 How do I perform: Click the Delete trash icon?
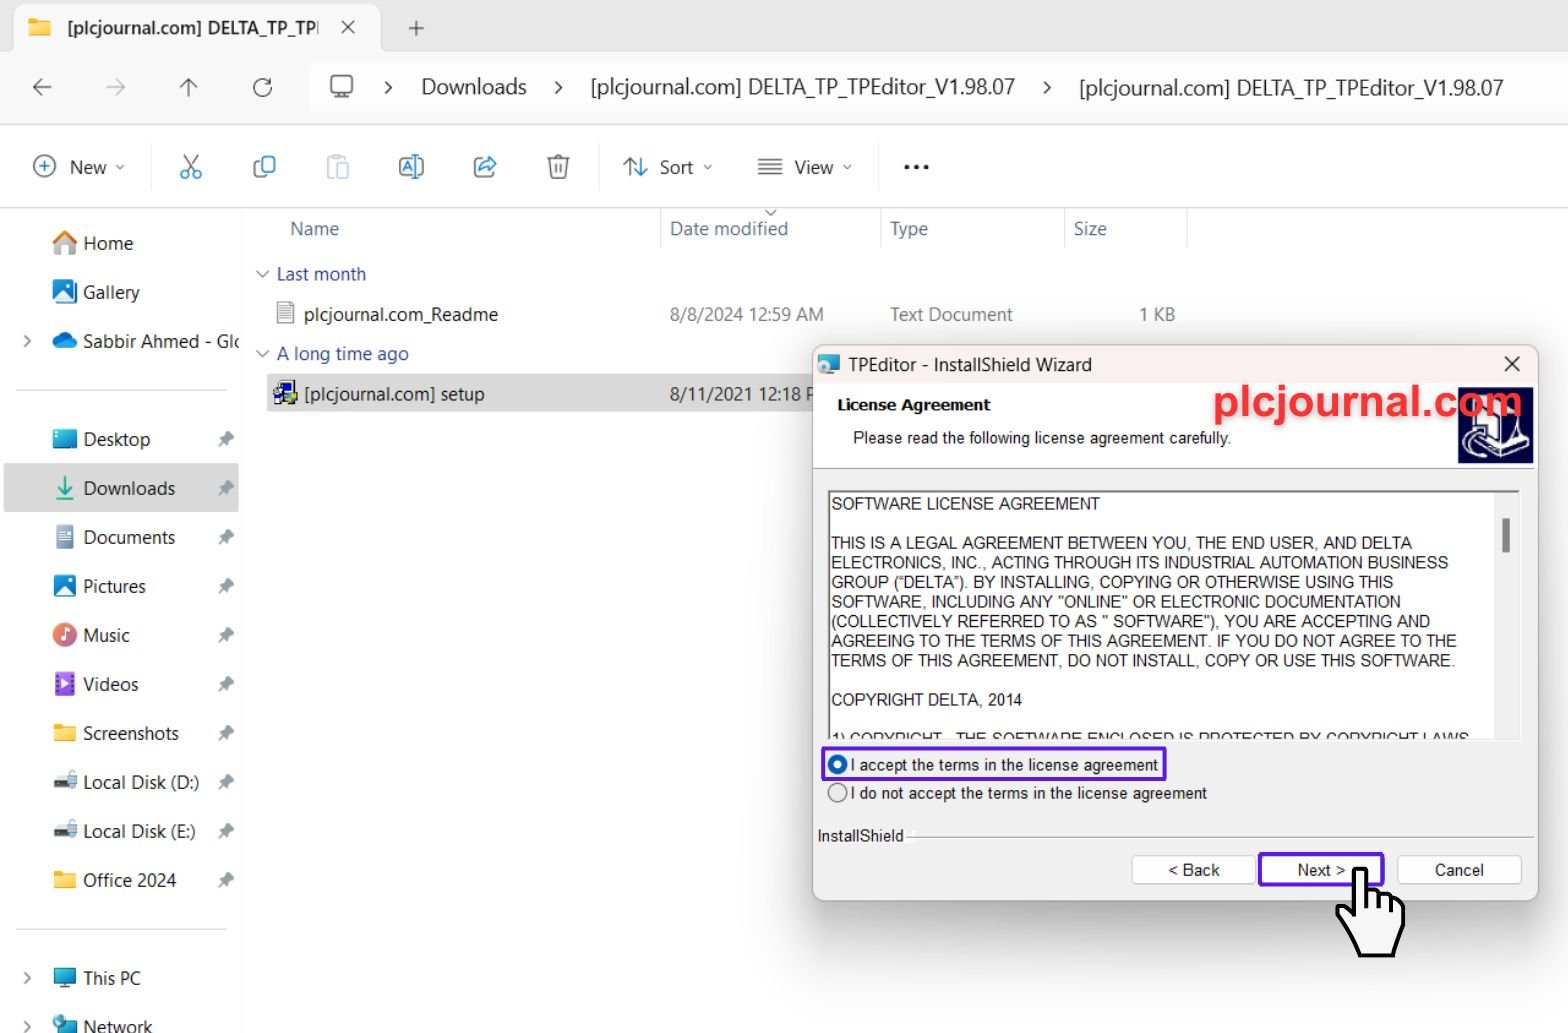[558, 167]
